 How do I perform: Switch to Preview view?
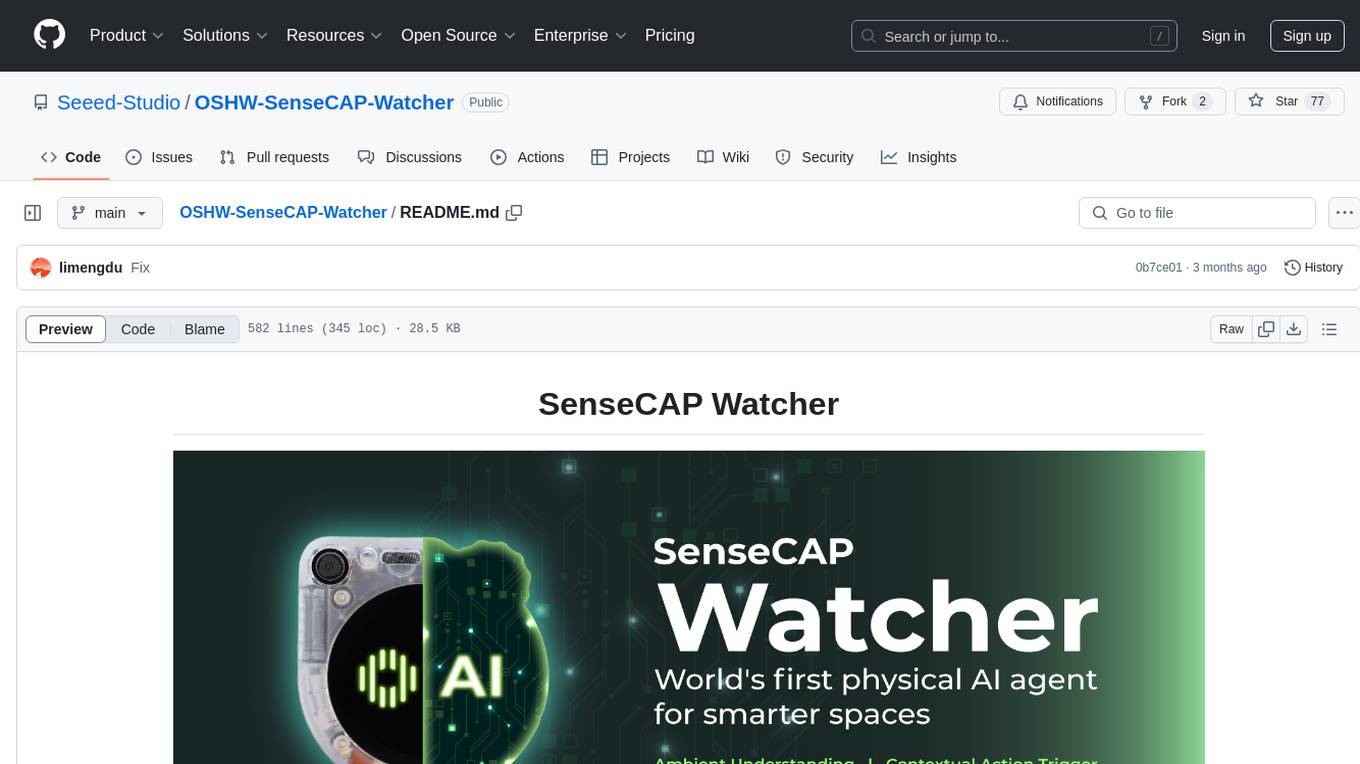(x=66, y=329)
